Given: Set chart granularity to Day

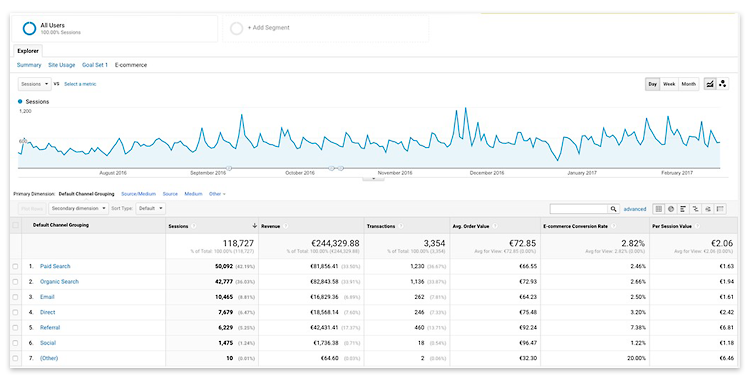Looking at the screenshot, I should [652, 84].
